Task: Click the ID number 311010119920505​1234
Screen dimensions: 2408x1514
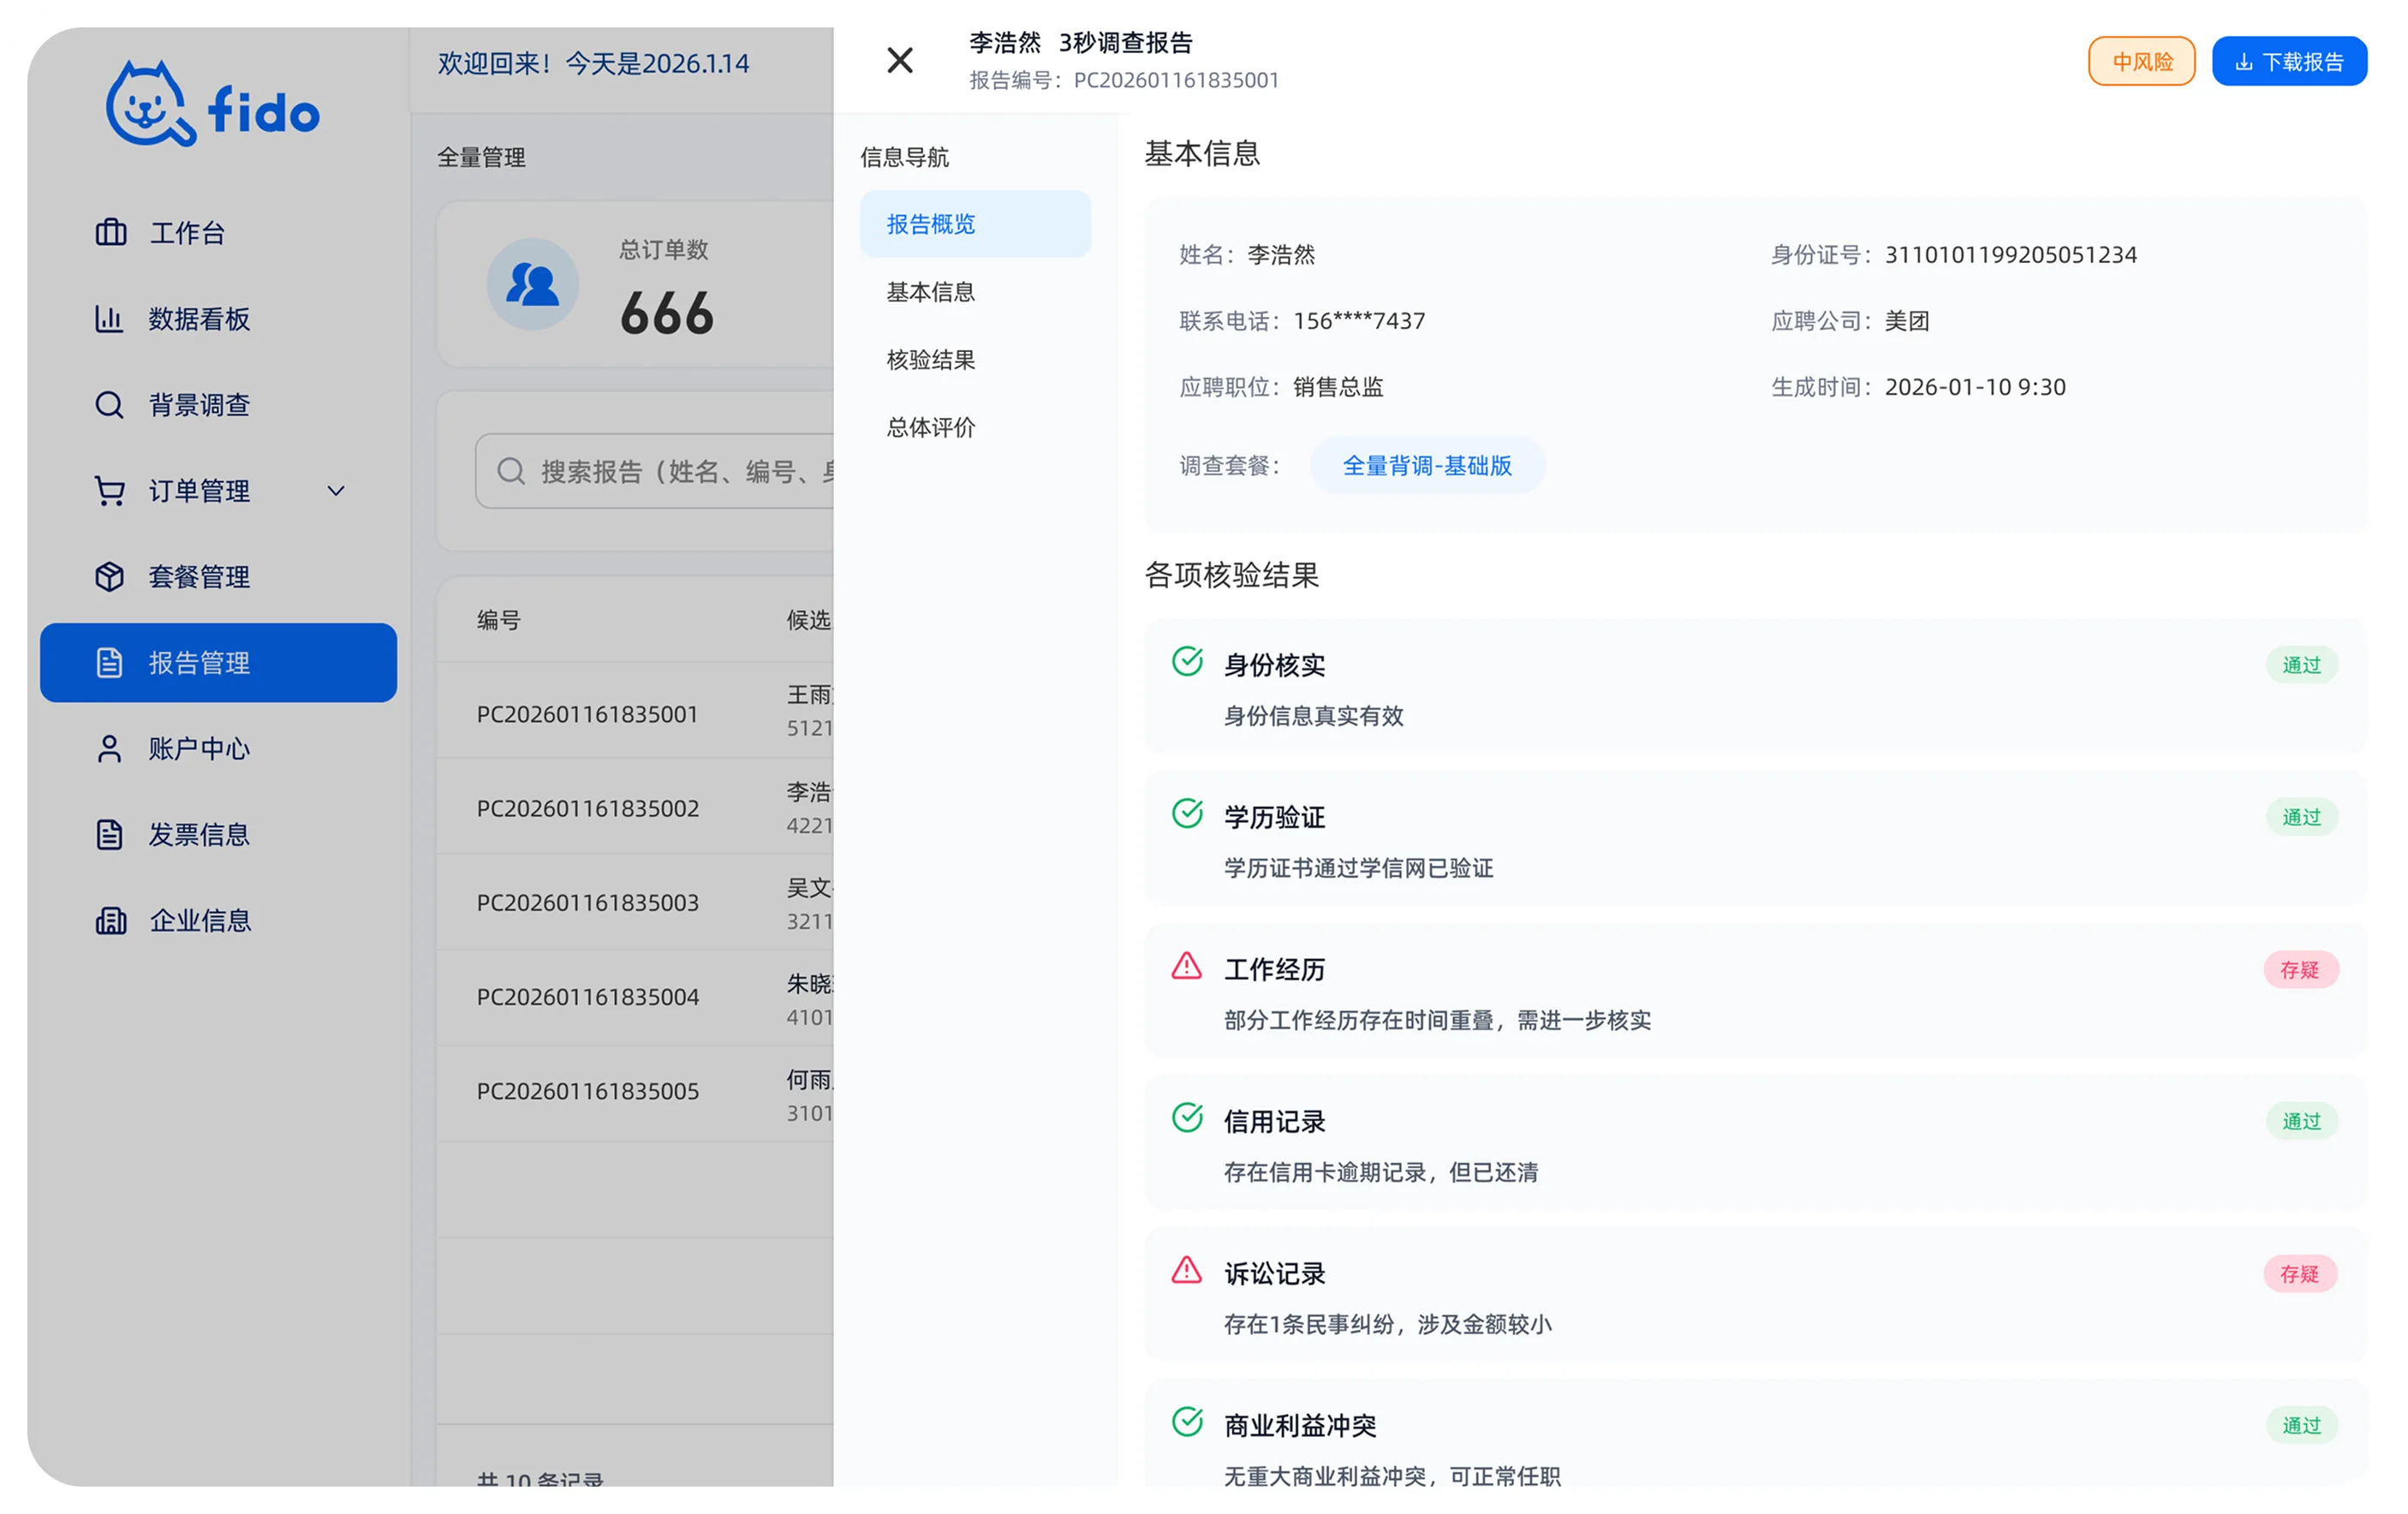Action: click(x=2010, y=255)
